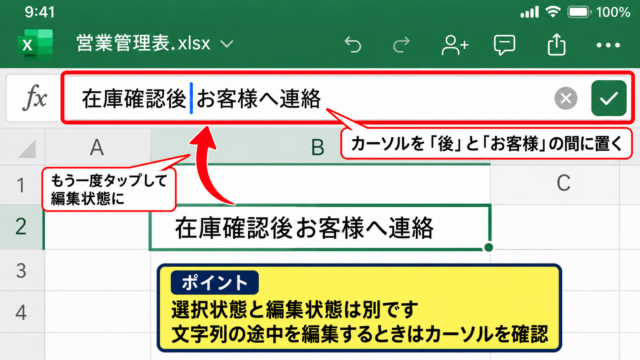Viewport: 640px width, 360px height.
Task: Cancel the edit with the gray X
Action: [x=566, y=98]
